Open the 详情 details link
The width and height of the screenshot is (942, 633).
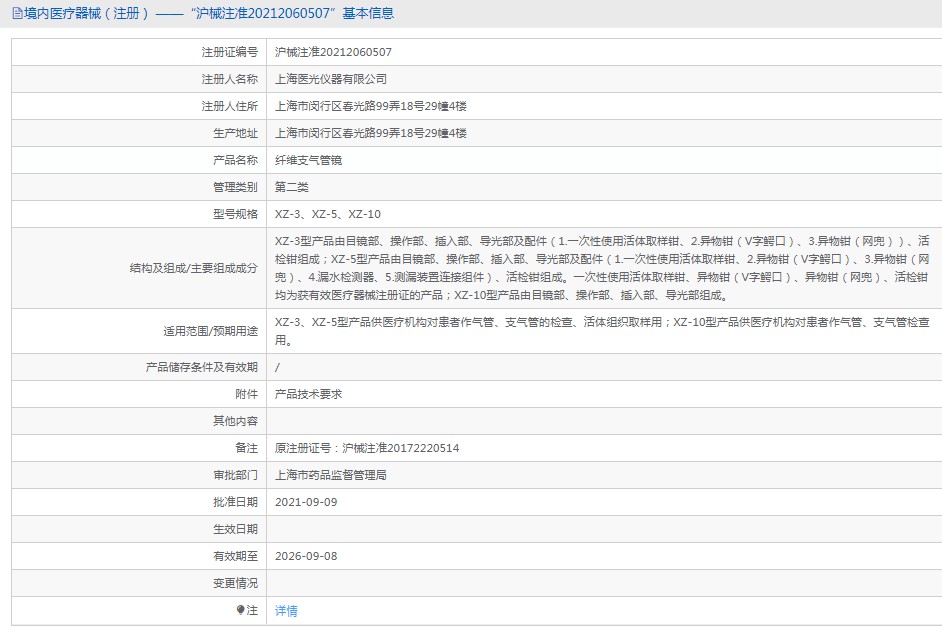coord(286,611)
